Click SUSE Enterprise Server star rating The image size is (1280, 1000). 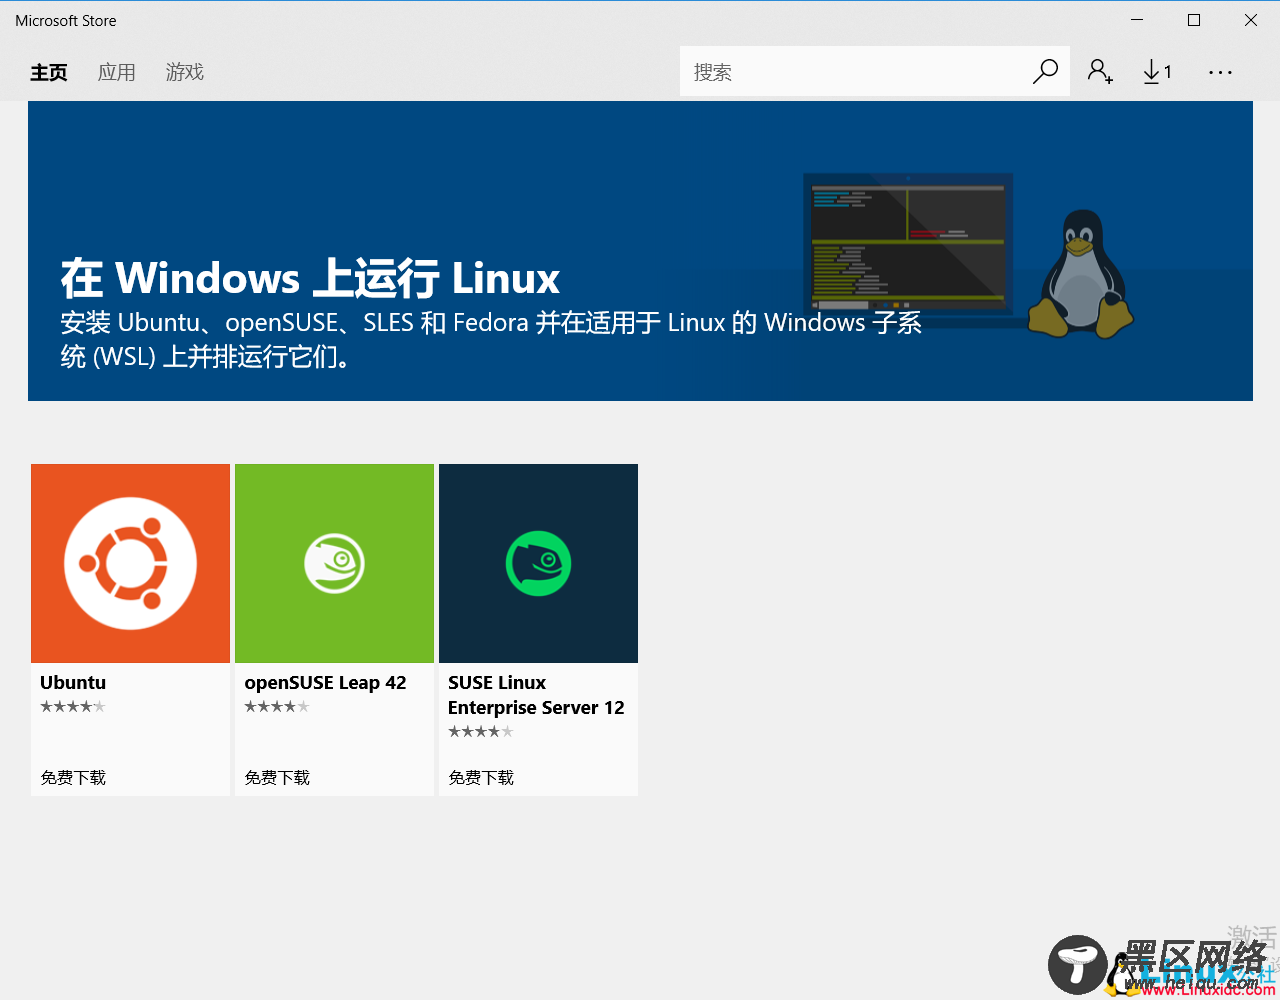pyautogui.click(x=481, y=732)
